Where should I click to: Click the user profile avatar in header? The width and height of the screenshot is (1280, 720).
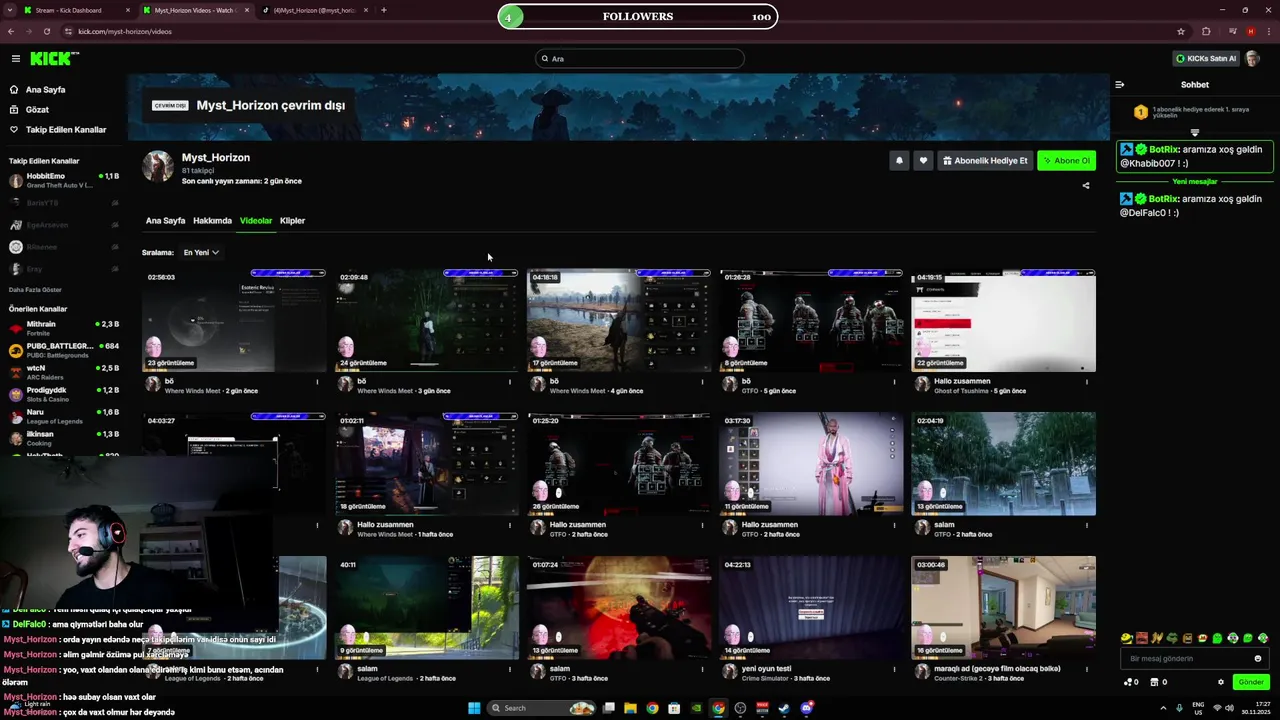1252,59
